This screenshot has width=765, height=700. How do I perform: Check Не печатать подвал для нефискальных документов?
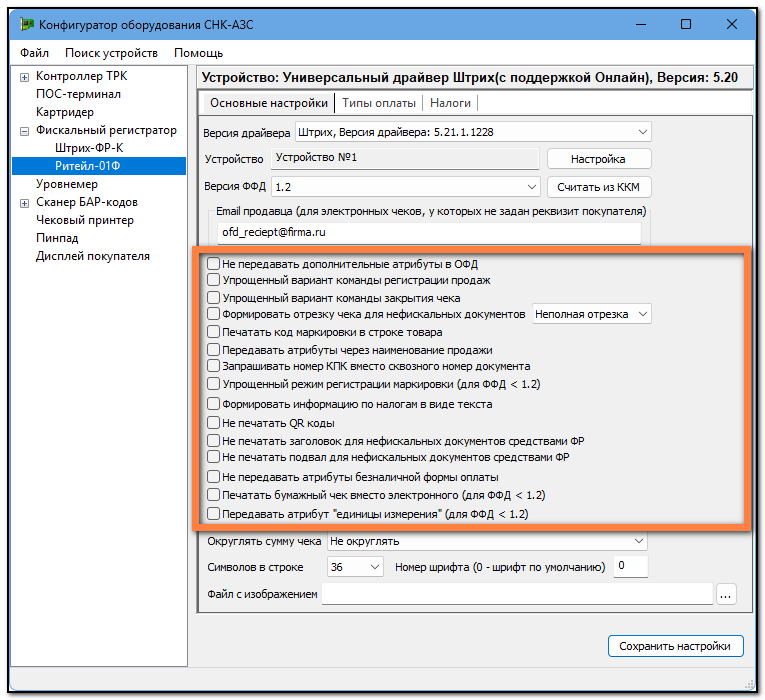pos(213,457)
